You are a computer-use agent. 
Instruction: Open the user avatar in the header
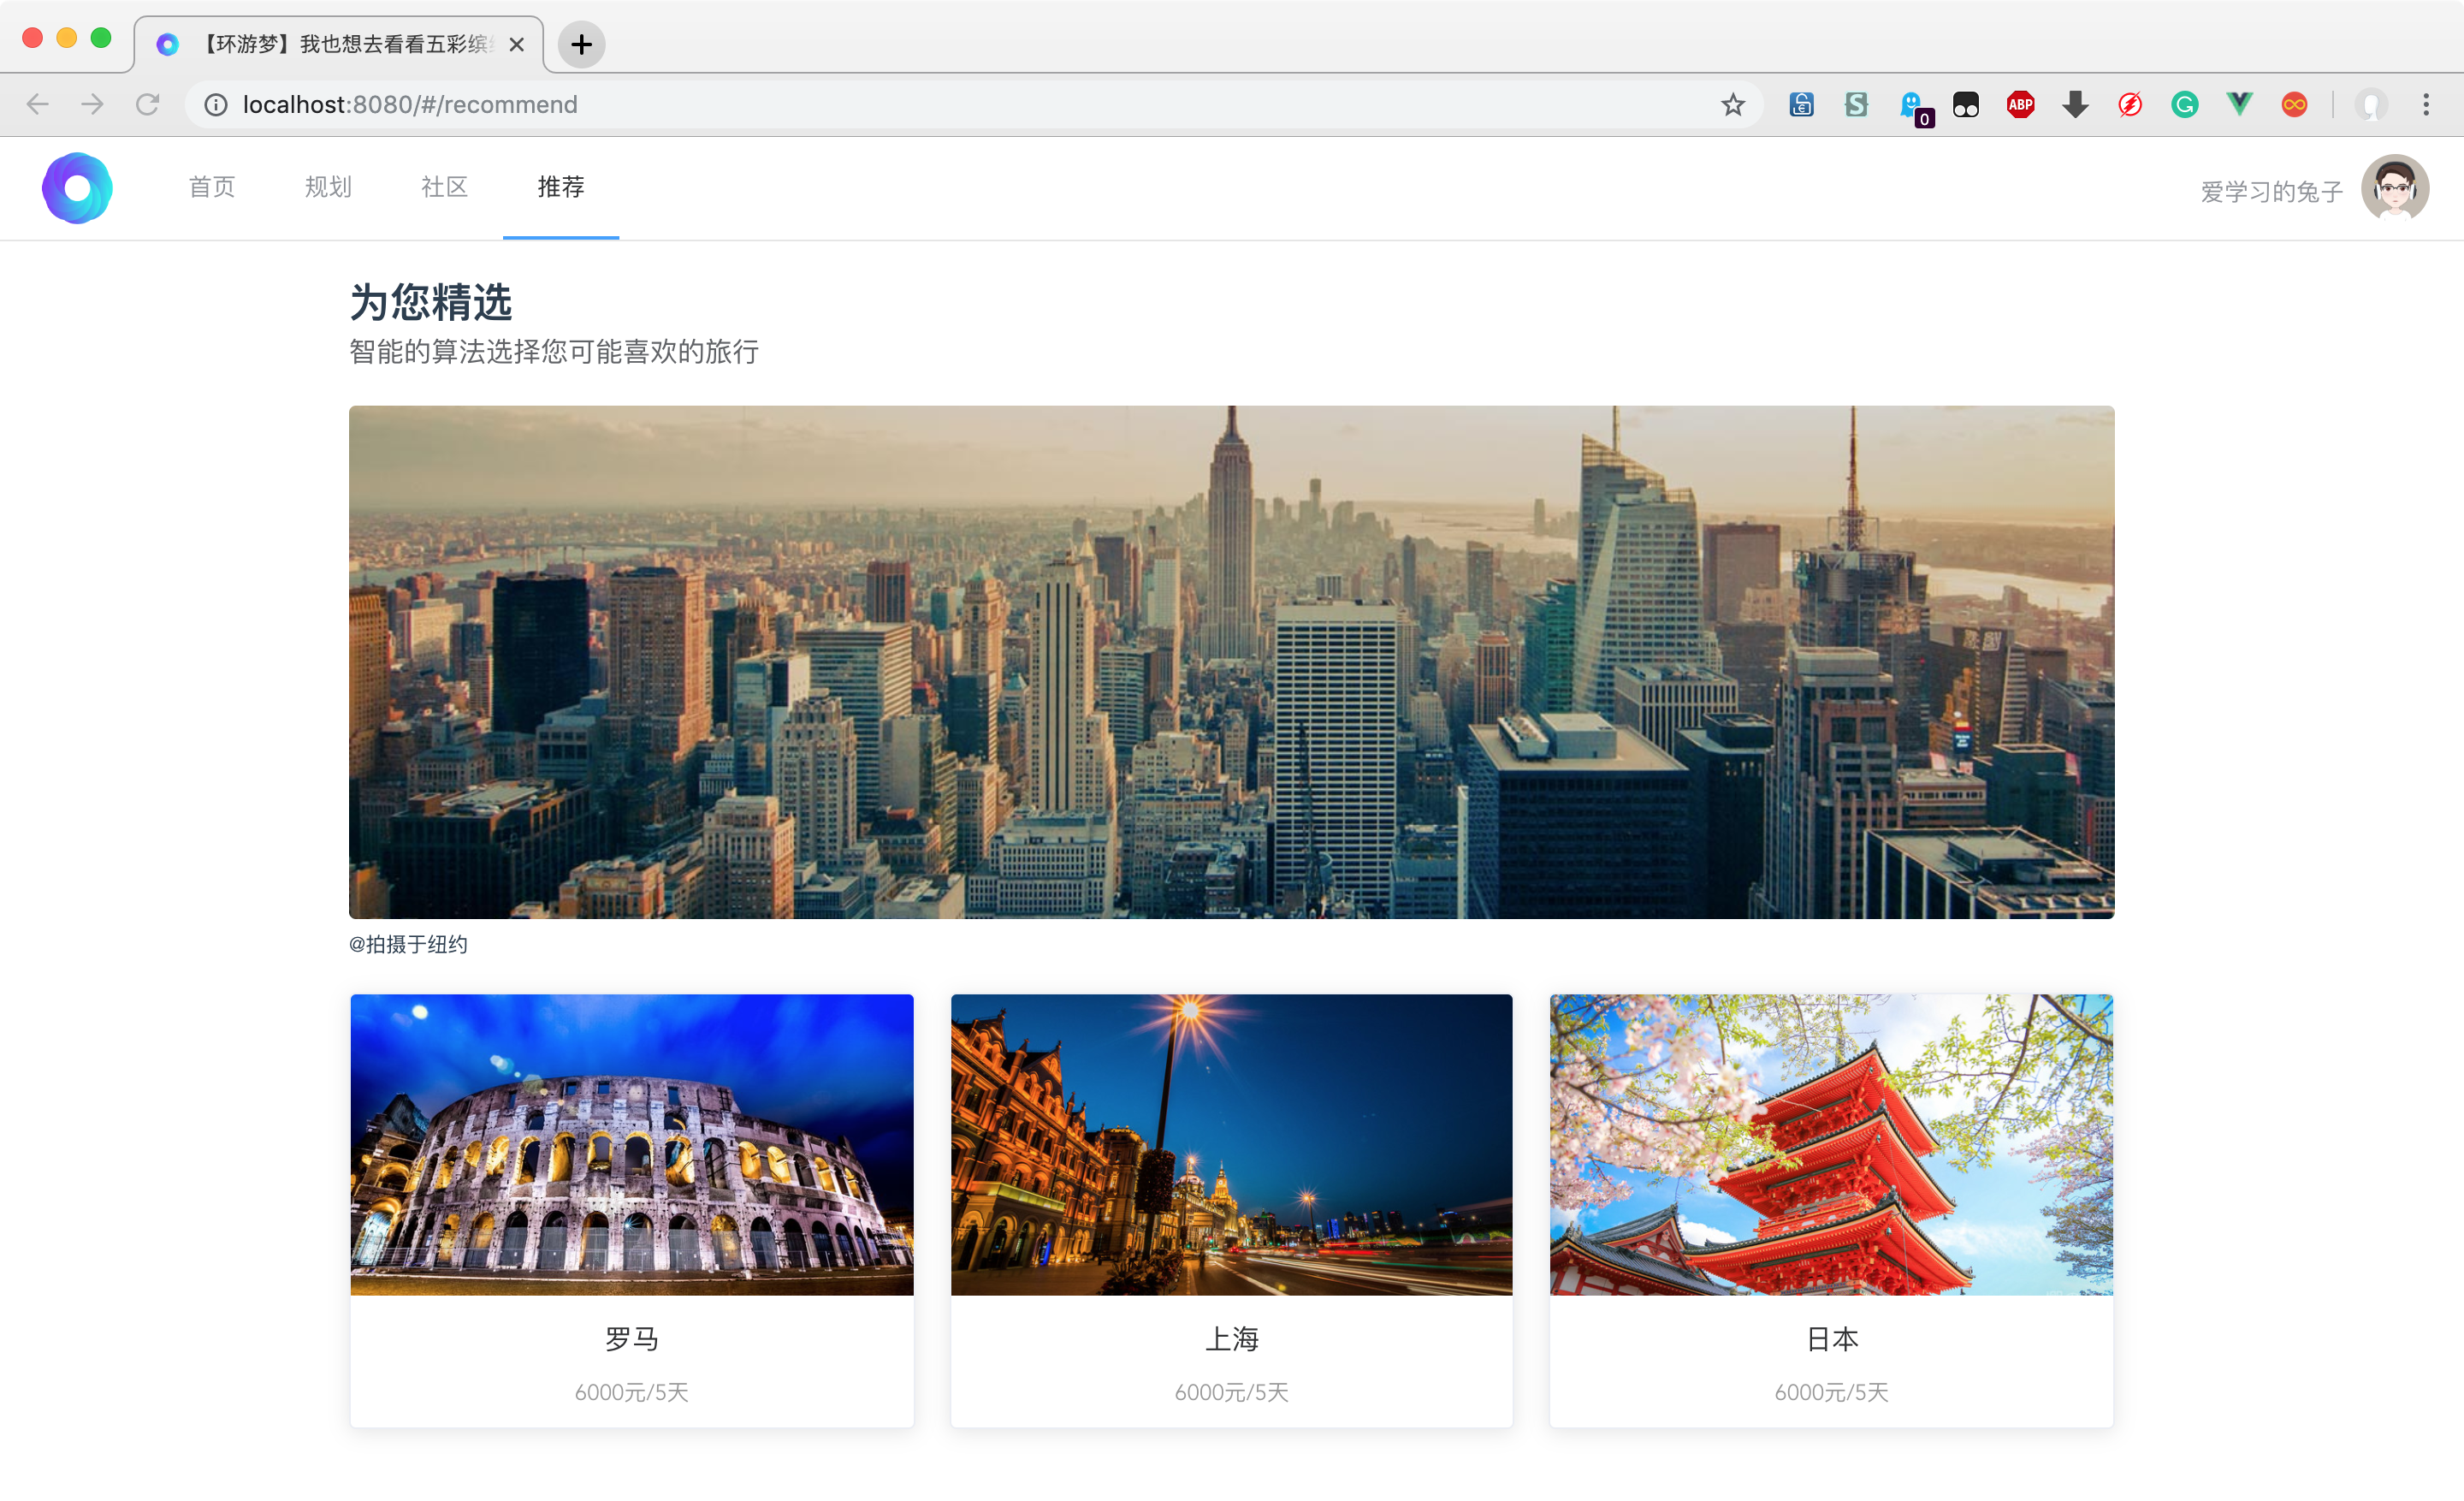point(2395,188)
